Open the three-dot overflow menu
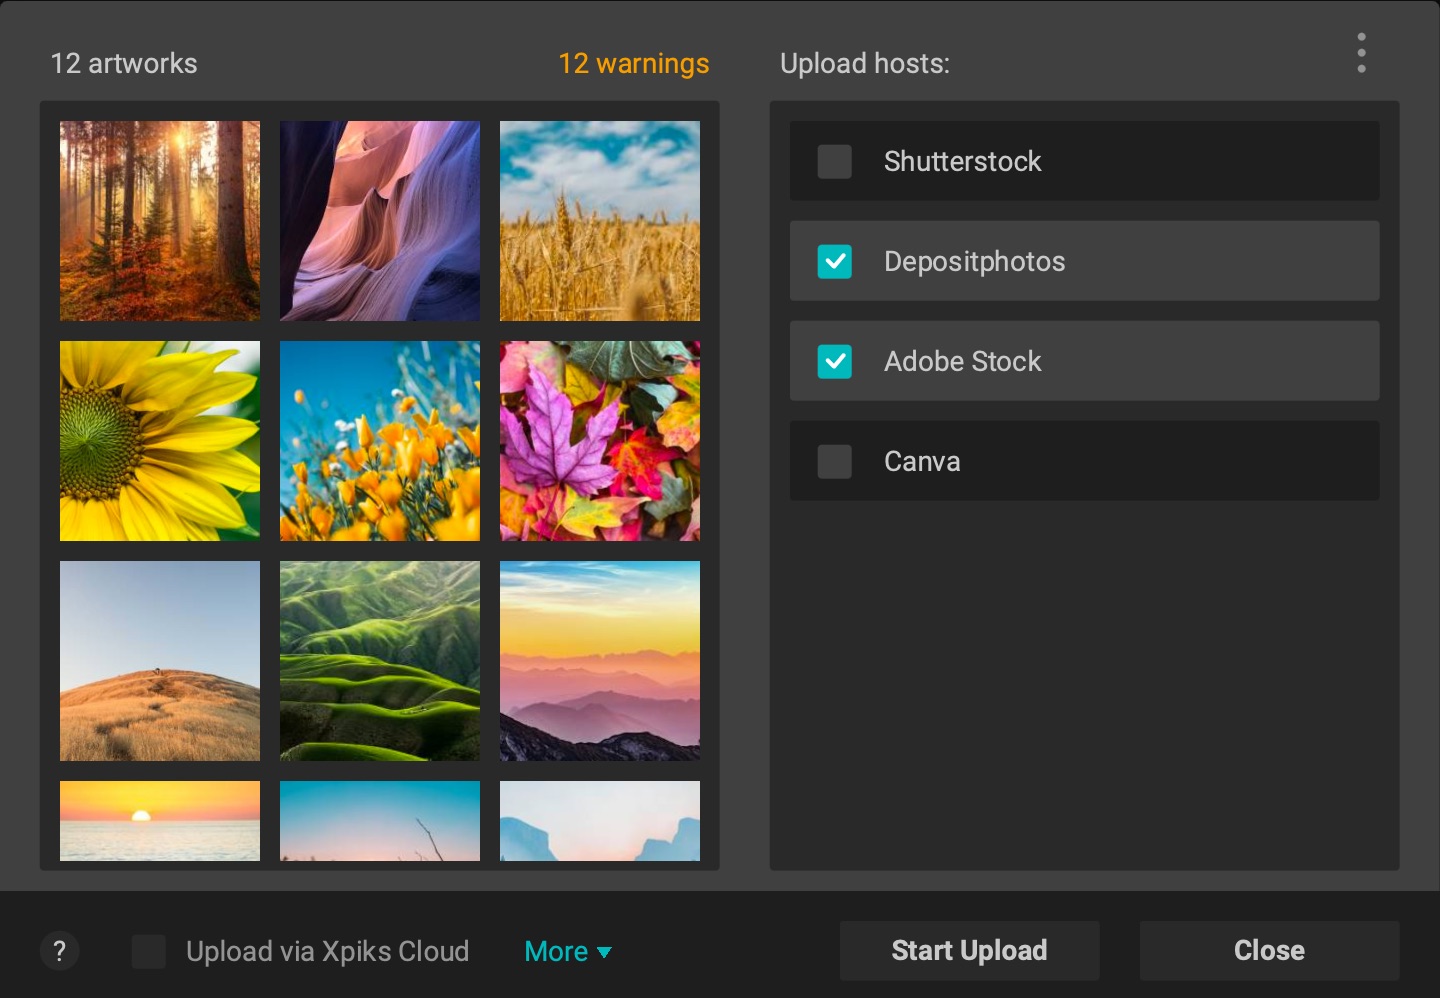This screenshot has width=1440, height=998. (x=1361, y=53)
